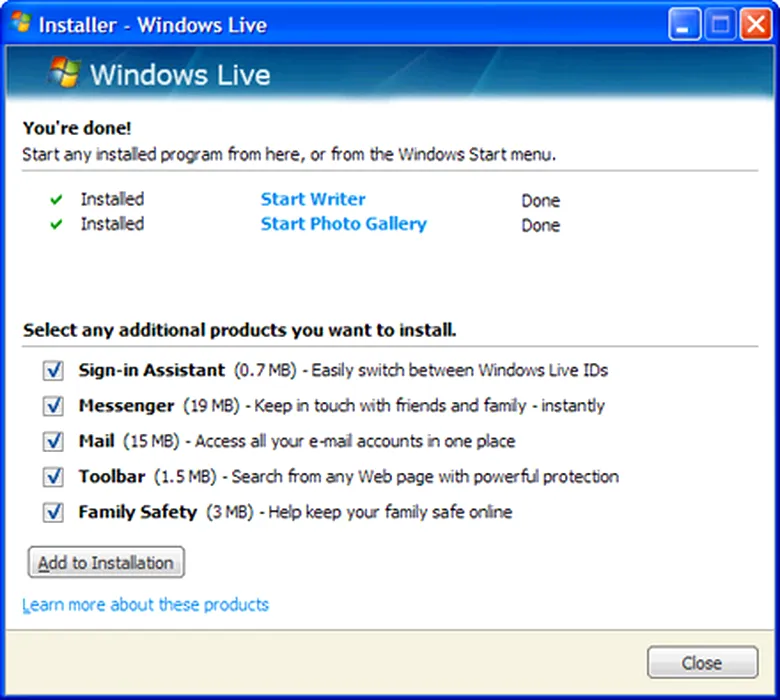Click green checkmark beside Start Photo Gallery row

[x=56, y=224]
